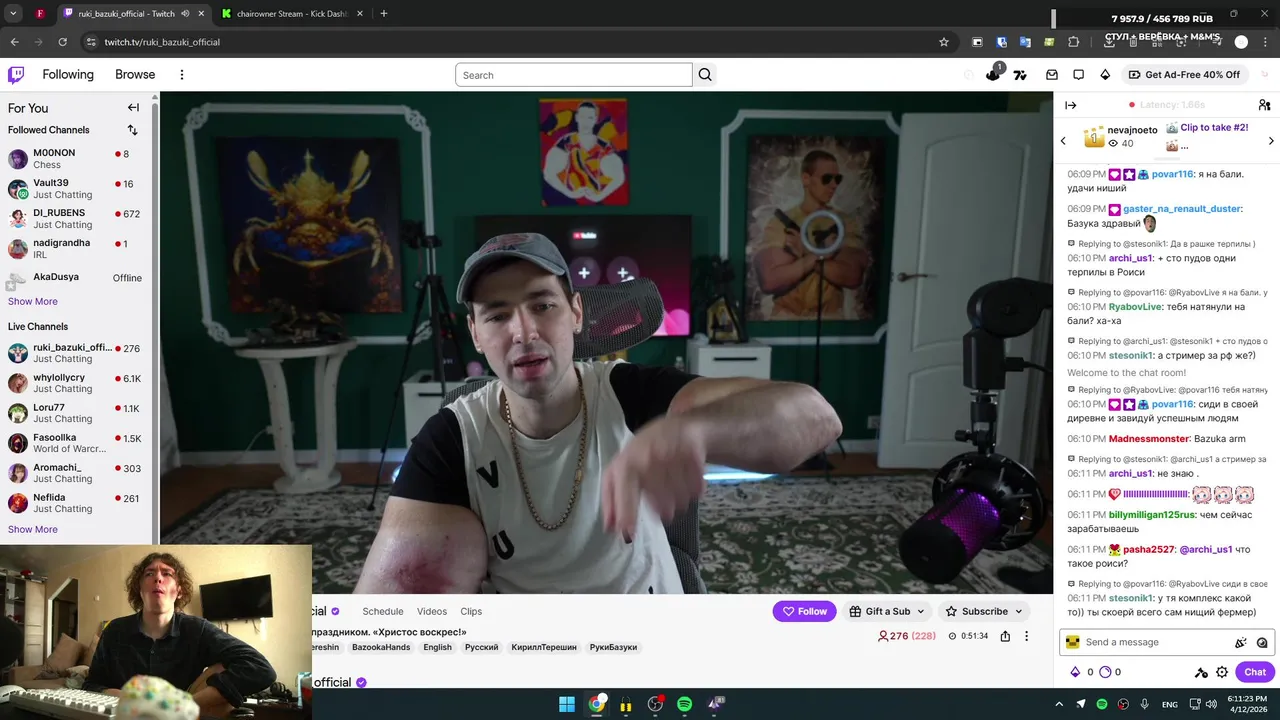1280x720 pixels.
Task: Click the BazookaHands tag
Action: [381, 647]
